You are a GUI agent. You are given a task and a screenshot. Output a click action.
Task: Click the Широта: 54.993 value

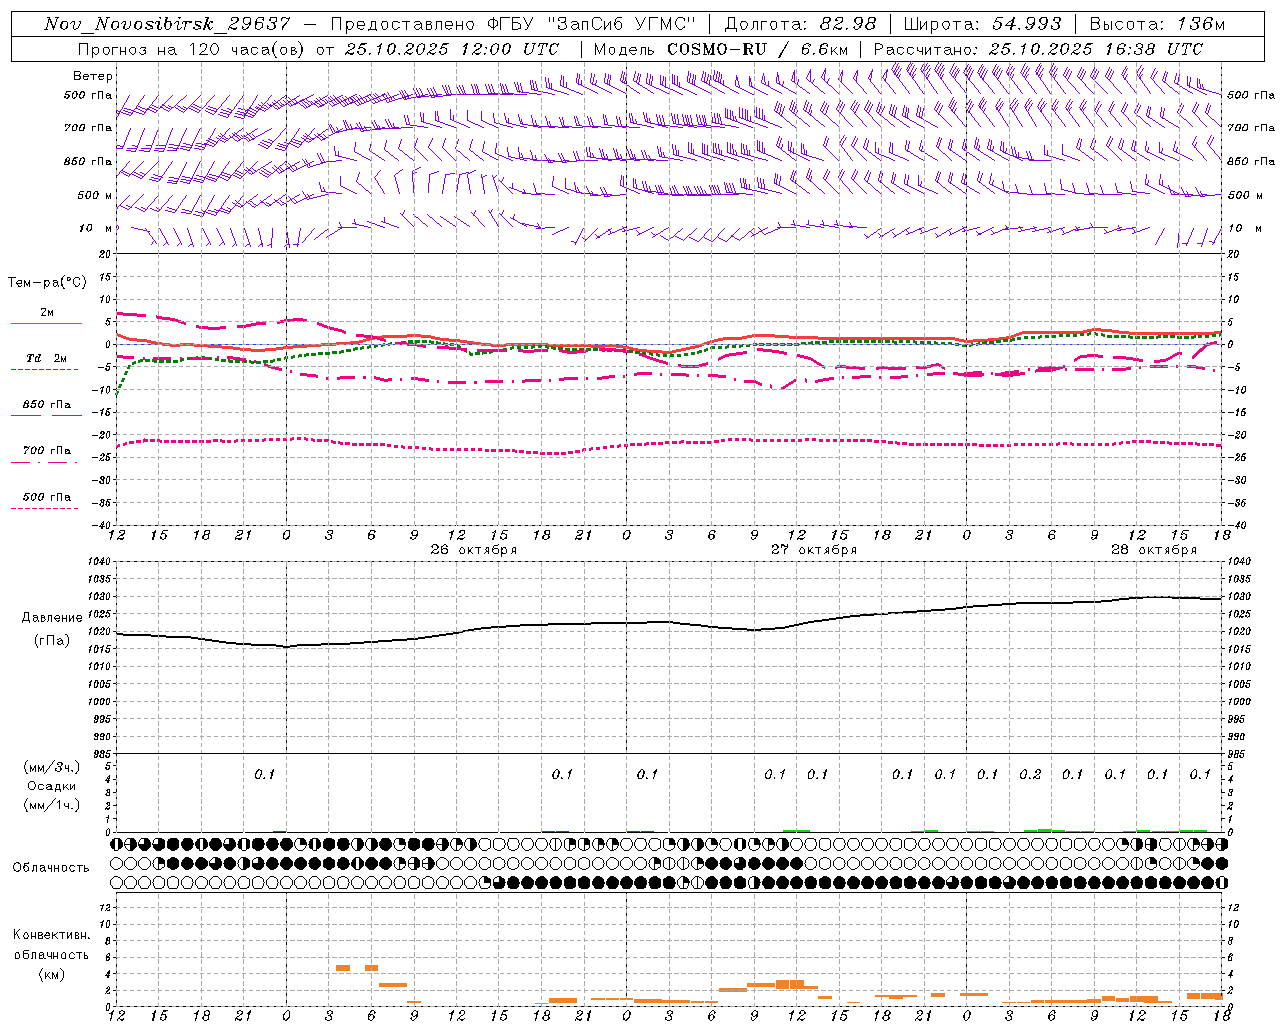pos(982,23)
